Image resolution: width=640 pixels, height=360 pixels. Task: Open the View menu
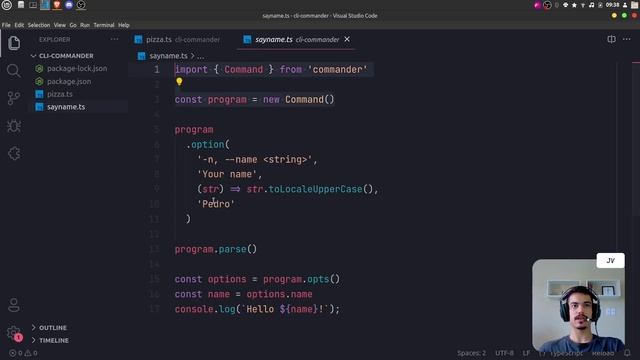60,25
